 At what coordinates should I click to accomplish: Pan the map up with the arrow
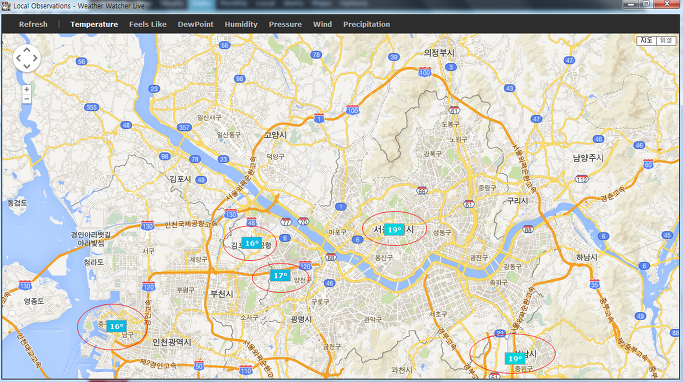(27, 50)
